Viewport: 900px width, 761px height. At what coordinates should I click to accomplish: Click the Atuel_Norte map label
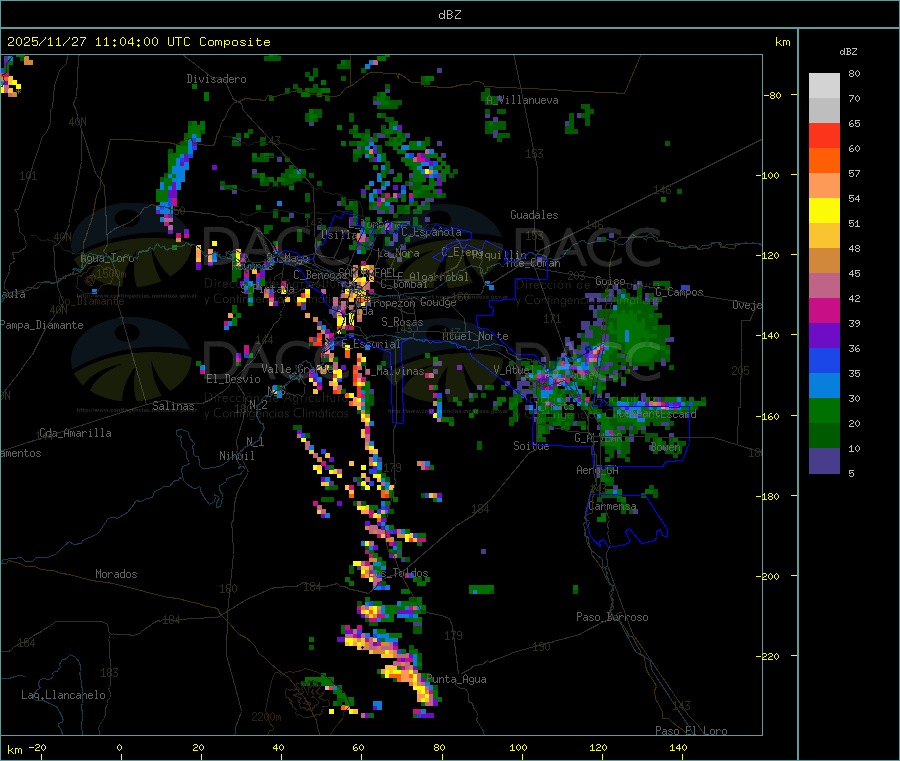475,336
